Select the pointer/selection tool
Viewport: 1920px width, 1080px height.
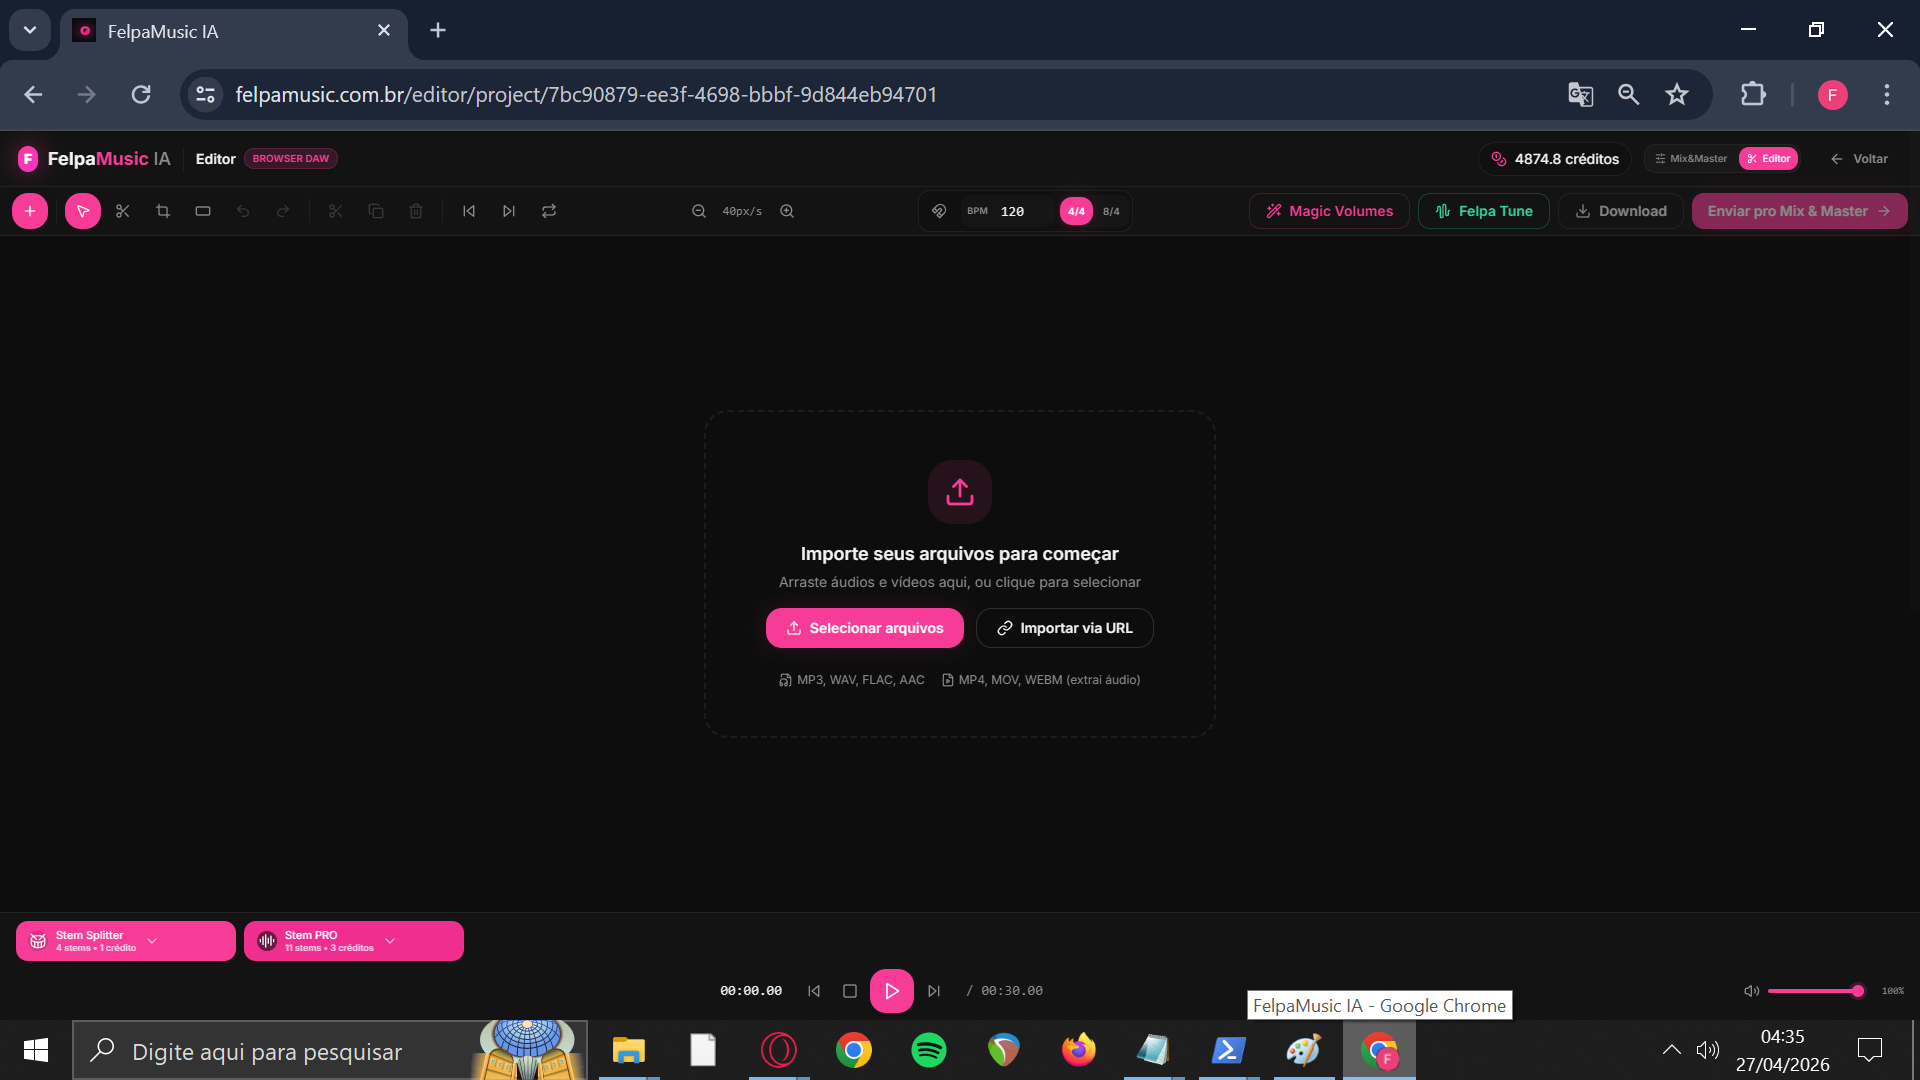pyautogui.click(x=83, y=211)
